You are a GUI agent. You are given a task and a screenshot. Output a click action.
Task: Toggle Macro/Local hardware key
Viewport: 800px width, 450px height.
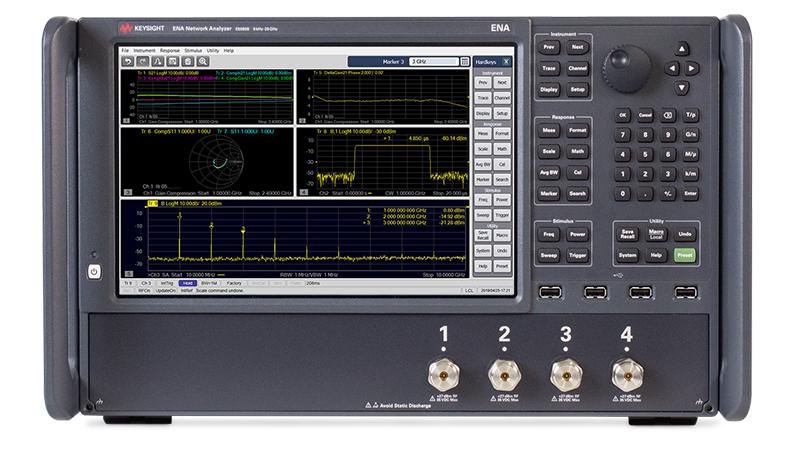(656, 234)
